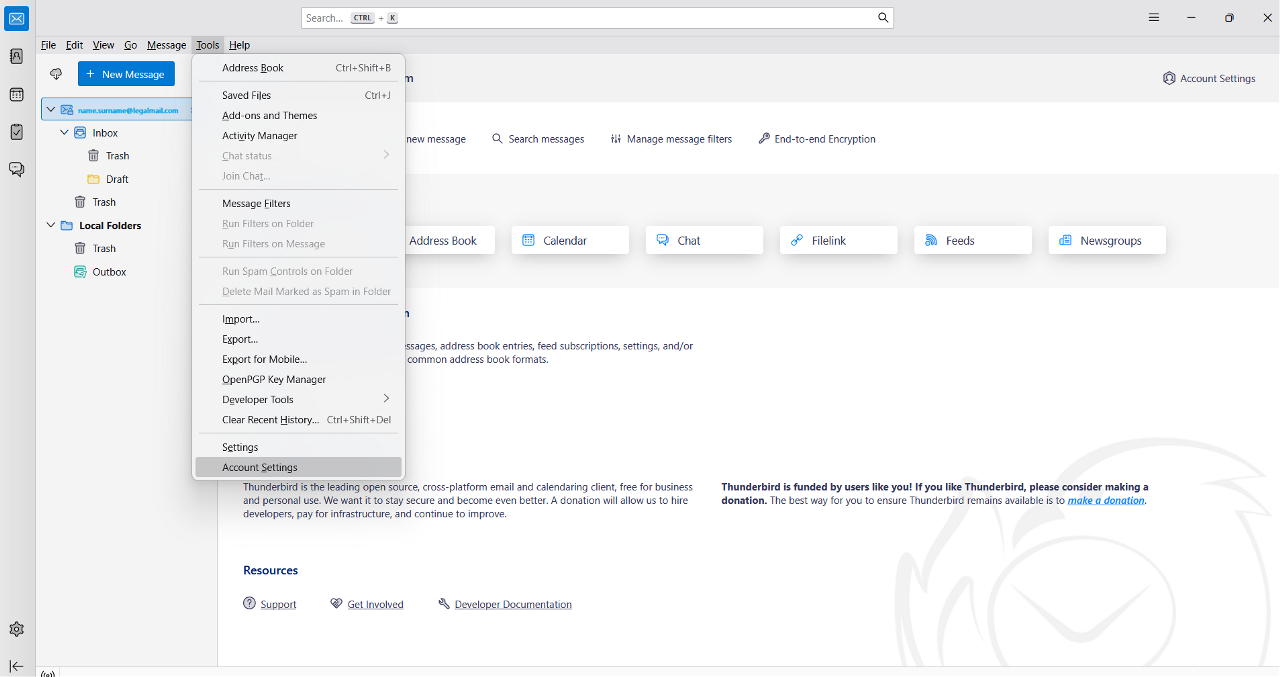This screenshot has height=677, width=1280.
Task: Open the Tasks spaces icon
Action: 16,132
